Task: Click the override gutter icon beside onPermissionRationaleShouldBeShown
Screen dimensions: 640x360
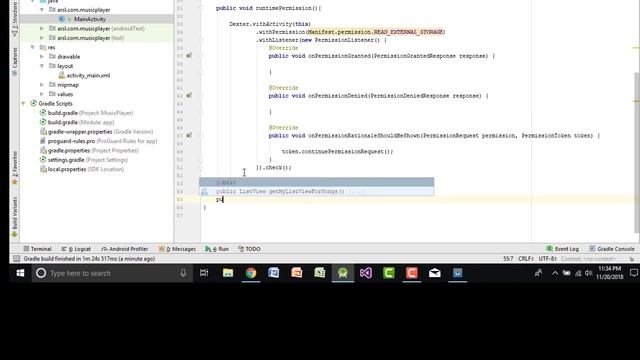Action: click(x=189, y=135)
